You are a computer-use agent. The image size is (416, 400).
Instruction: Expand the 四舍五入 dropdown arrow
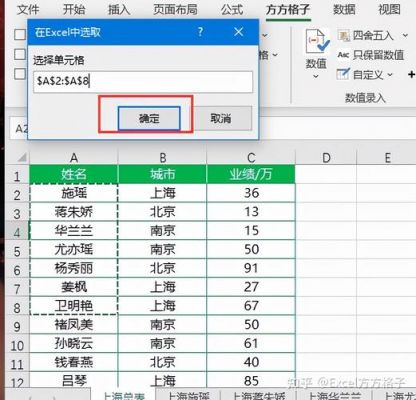pos(405,35)
